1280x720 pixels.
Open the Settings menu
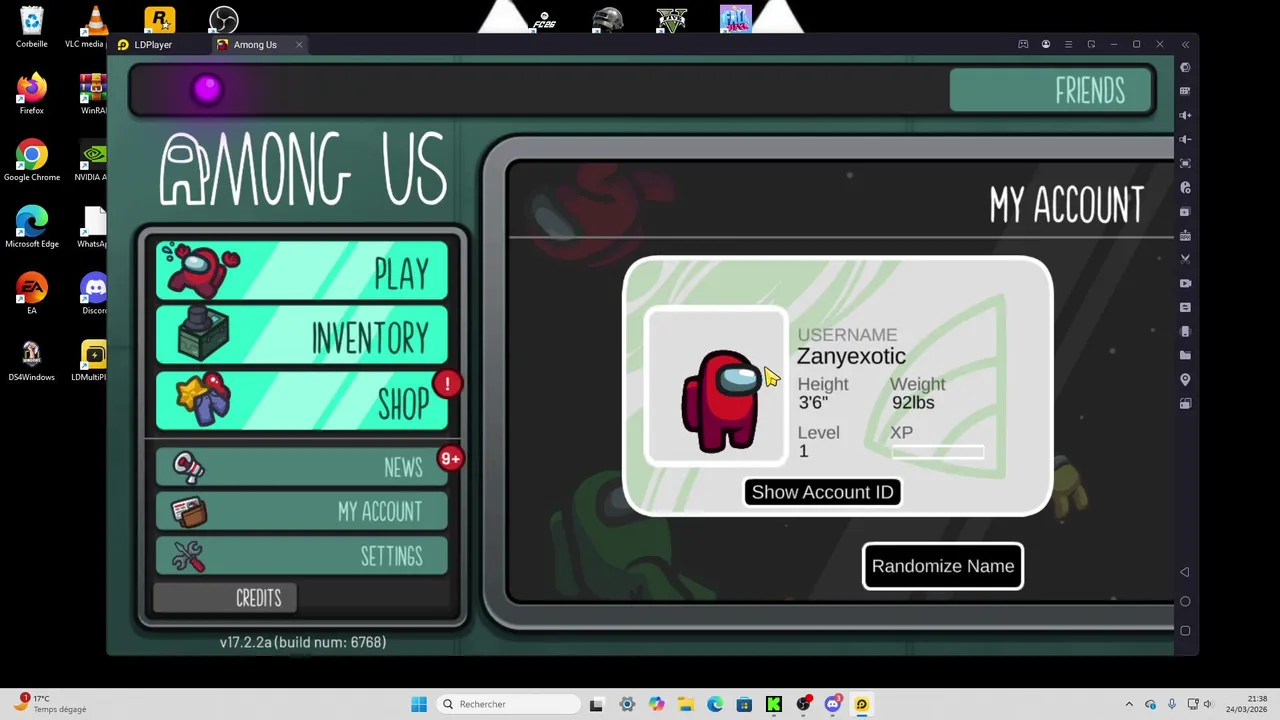(302, 556)
